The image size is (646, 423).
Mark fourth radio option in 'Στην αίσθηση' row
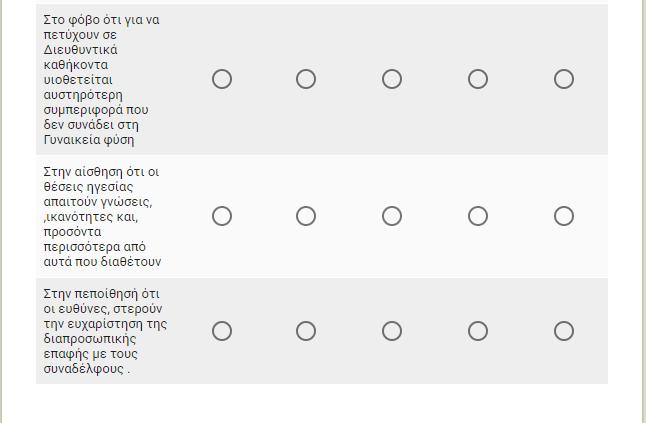point(478,216)
